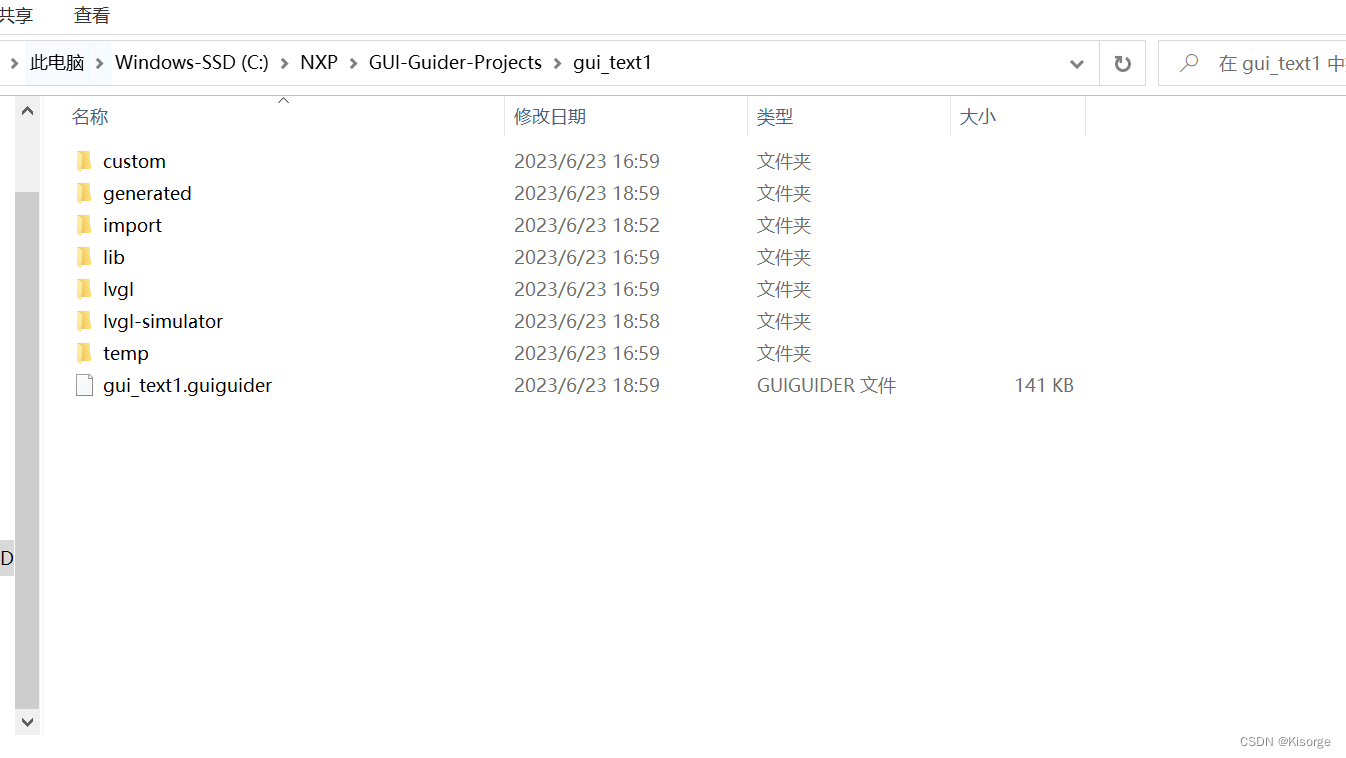
Task: Expand chevron after 此电脑 in path
Action: click(x=100, y=63)
